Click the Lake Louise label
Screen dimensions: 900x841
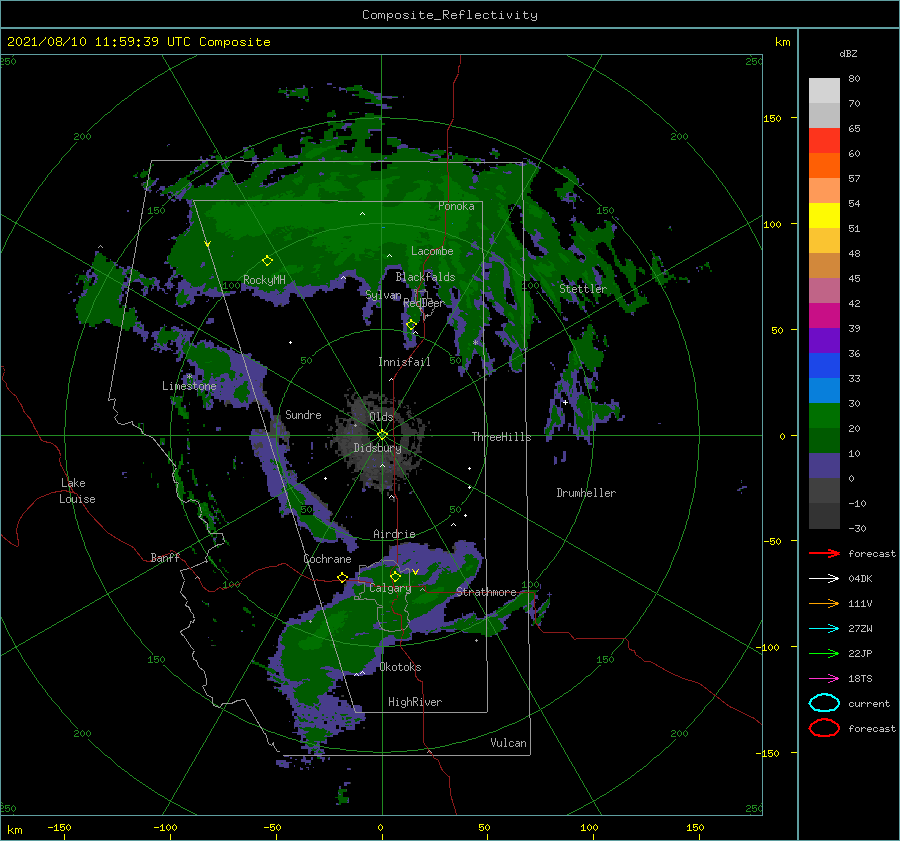coord(77,491)
